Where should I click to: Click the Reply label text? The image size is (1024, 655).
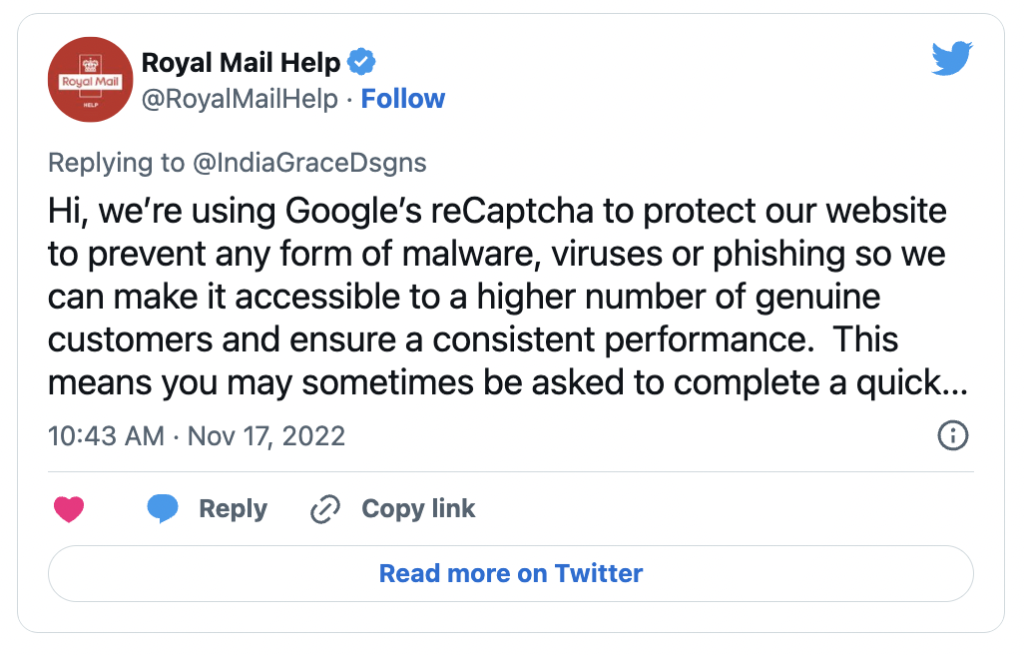tap(233, 509)
